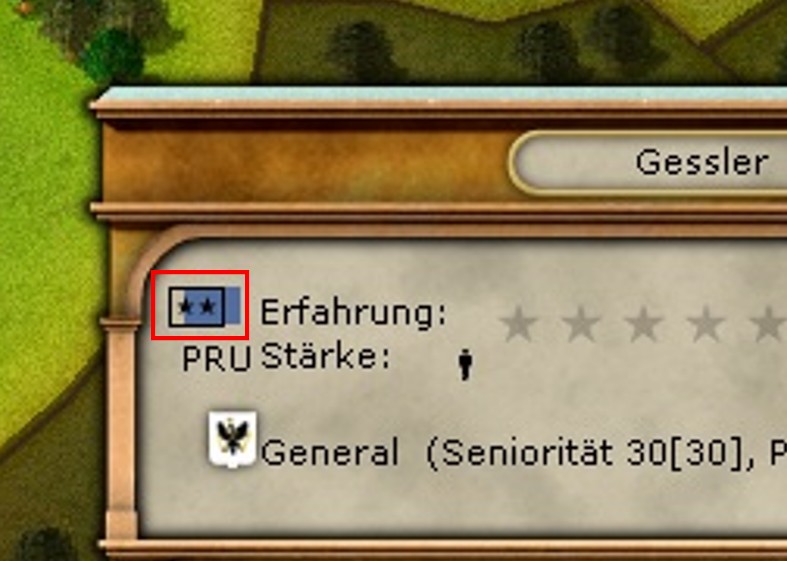Select the third grey experience star
Image resolution: width=787 pixels, height=561 pixels.
point(643,324)
